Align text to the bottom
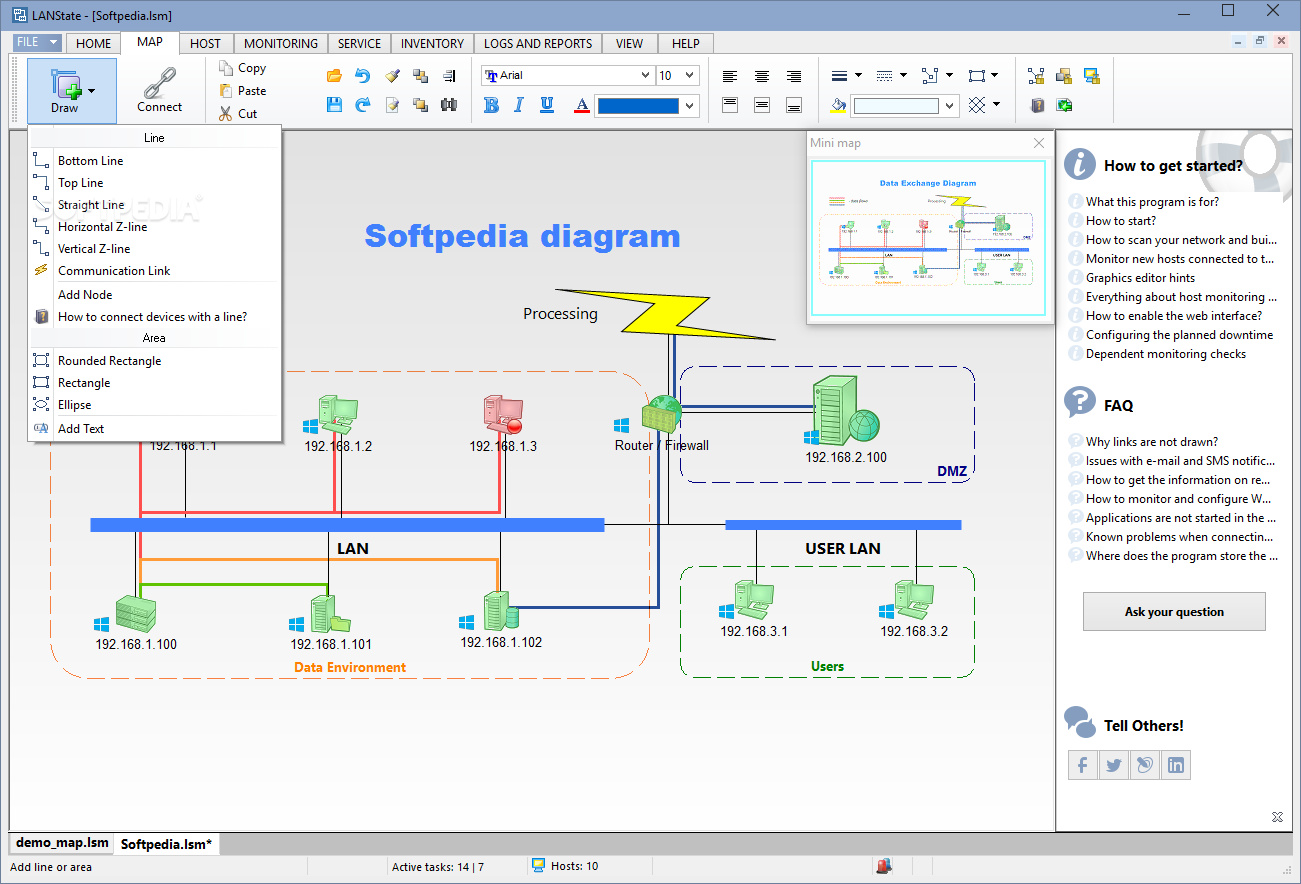The image size is (1301, 884). pos(794,104)
